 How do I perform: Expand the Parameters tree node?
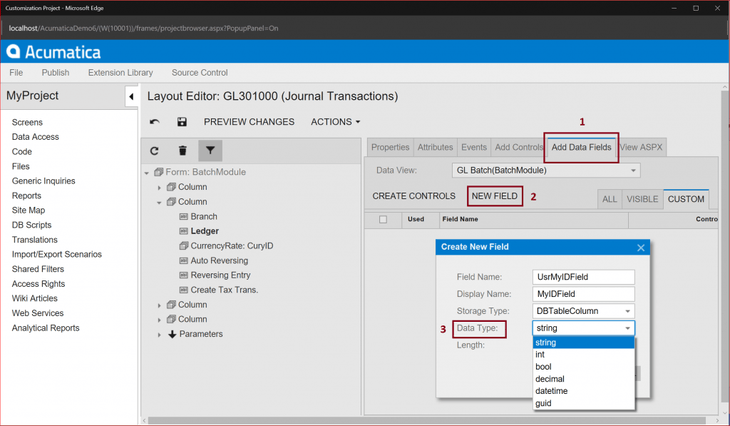click(159, 335)
